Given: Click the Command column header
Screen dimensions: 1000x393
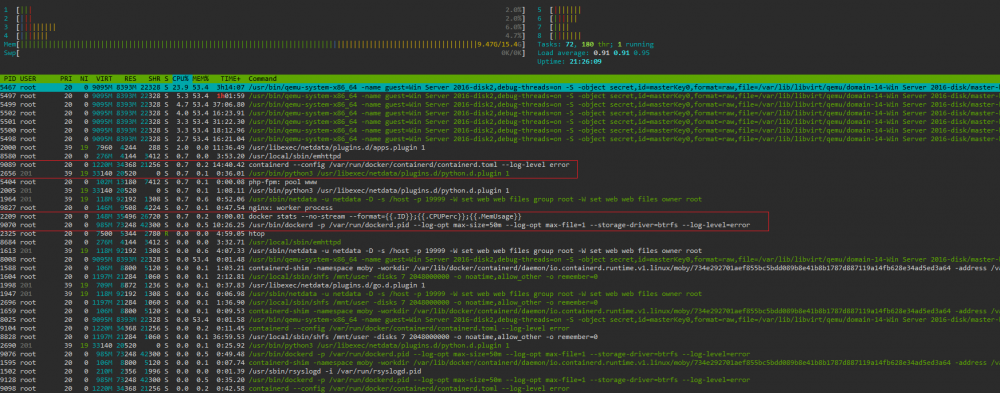Looking at the screenshot, I should coord(263,78).
